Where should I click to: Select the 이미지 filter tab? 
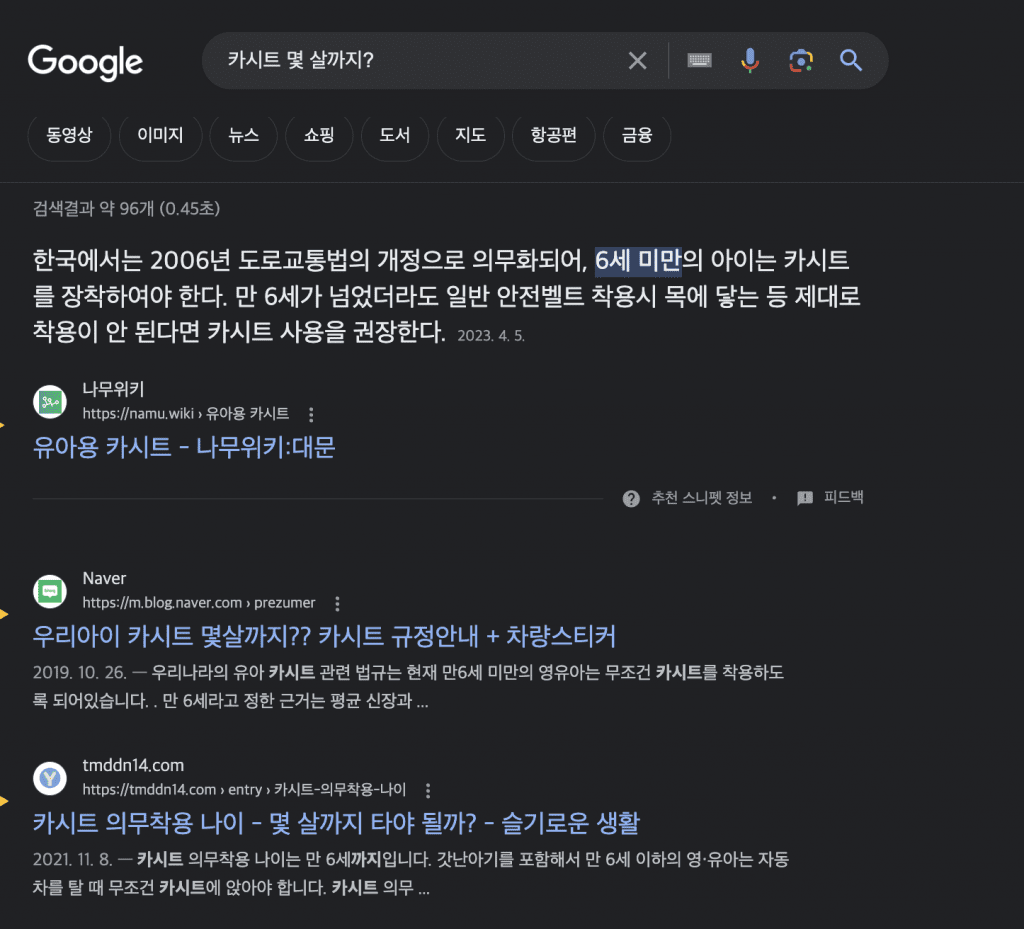(160, 135)
